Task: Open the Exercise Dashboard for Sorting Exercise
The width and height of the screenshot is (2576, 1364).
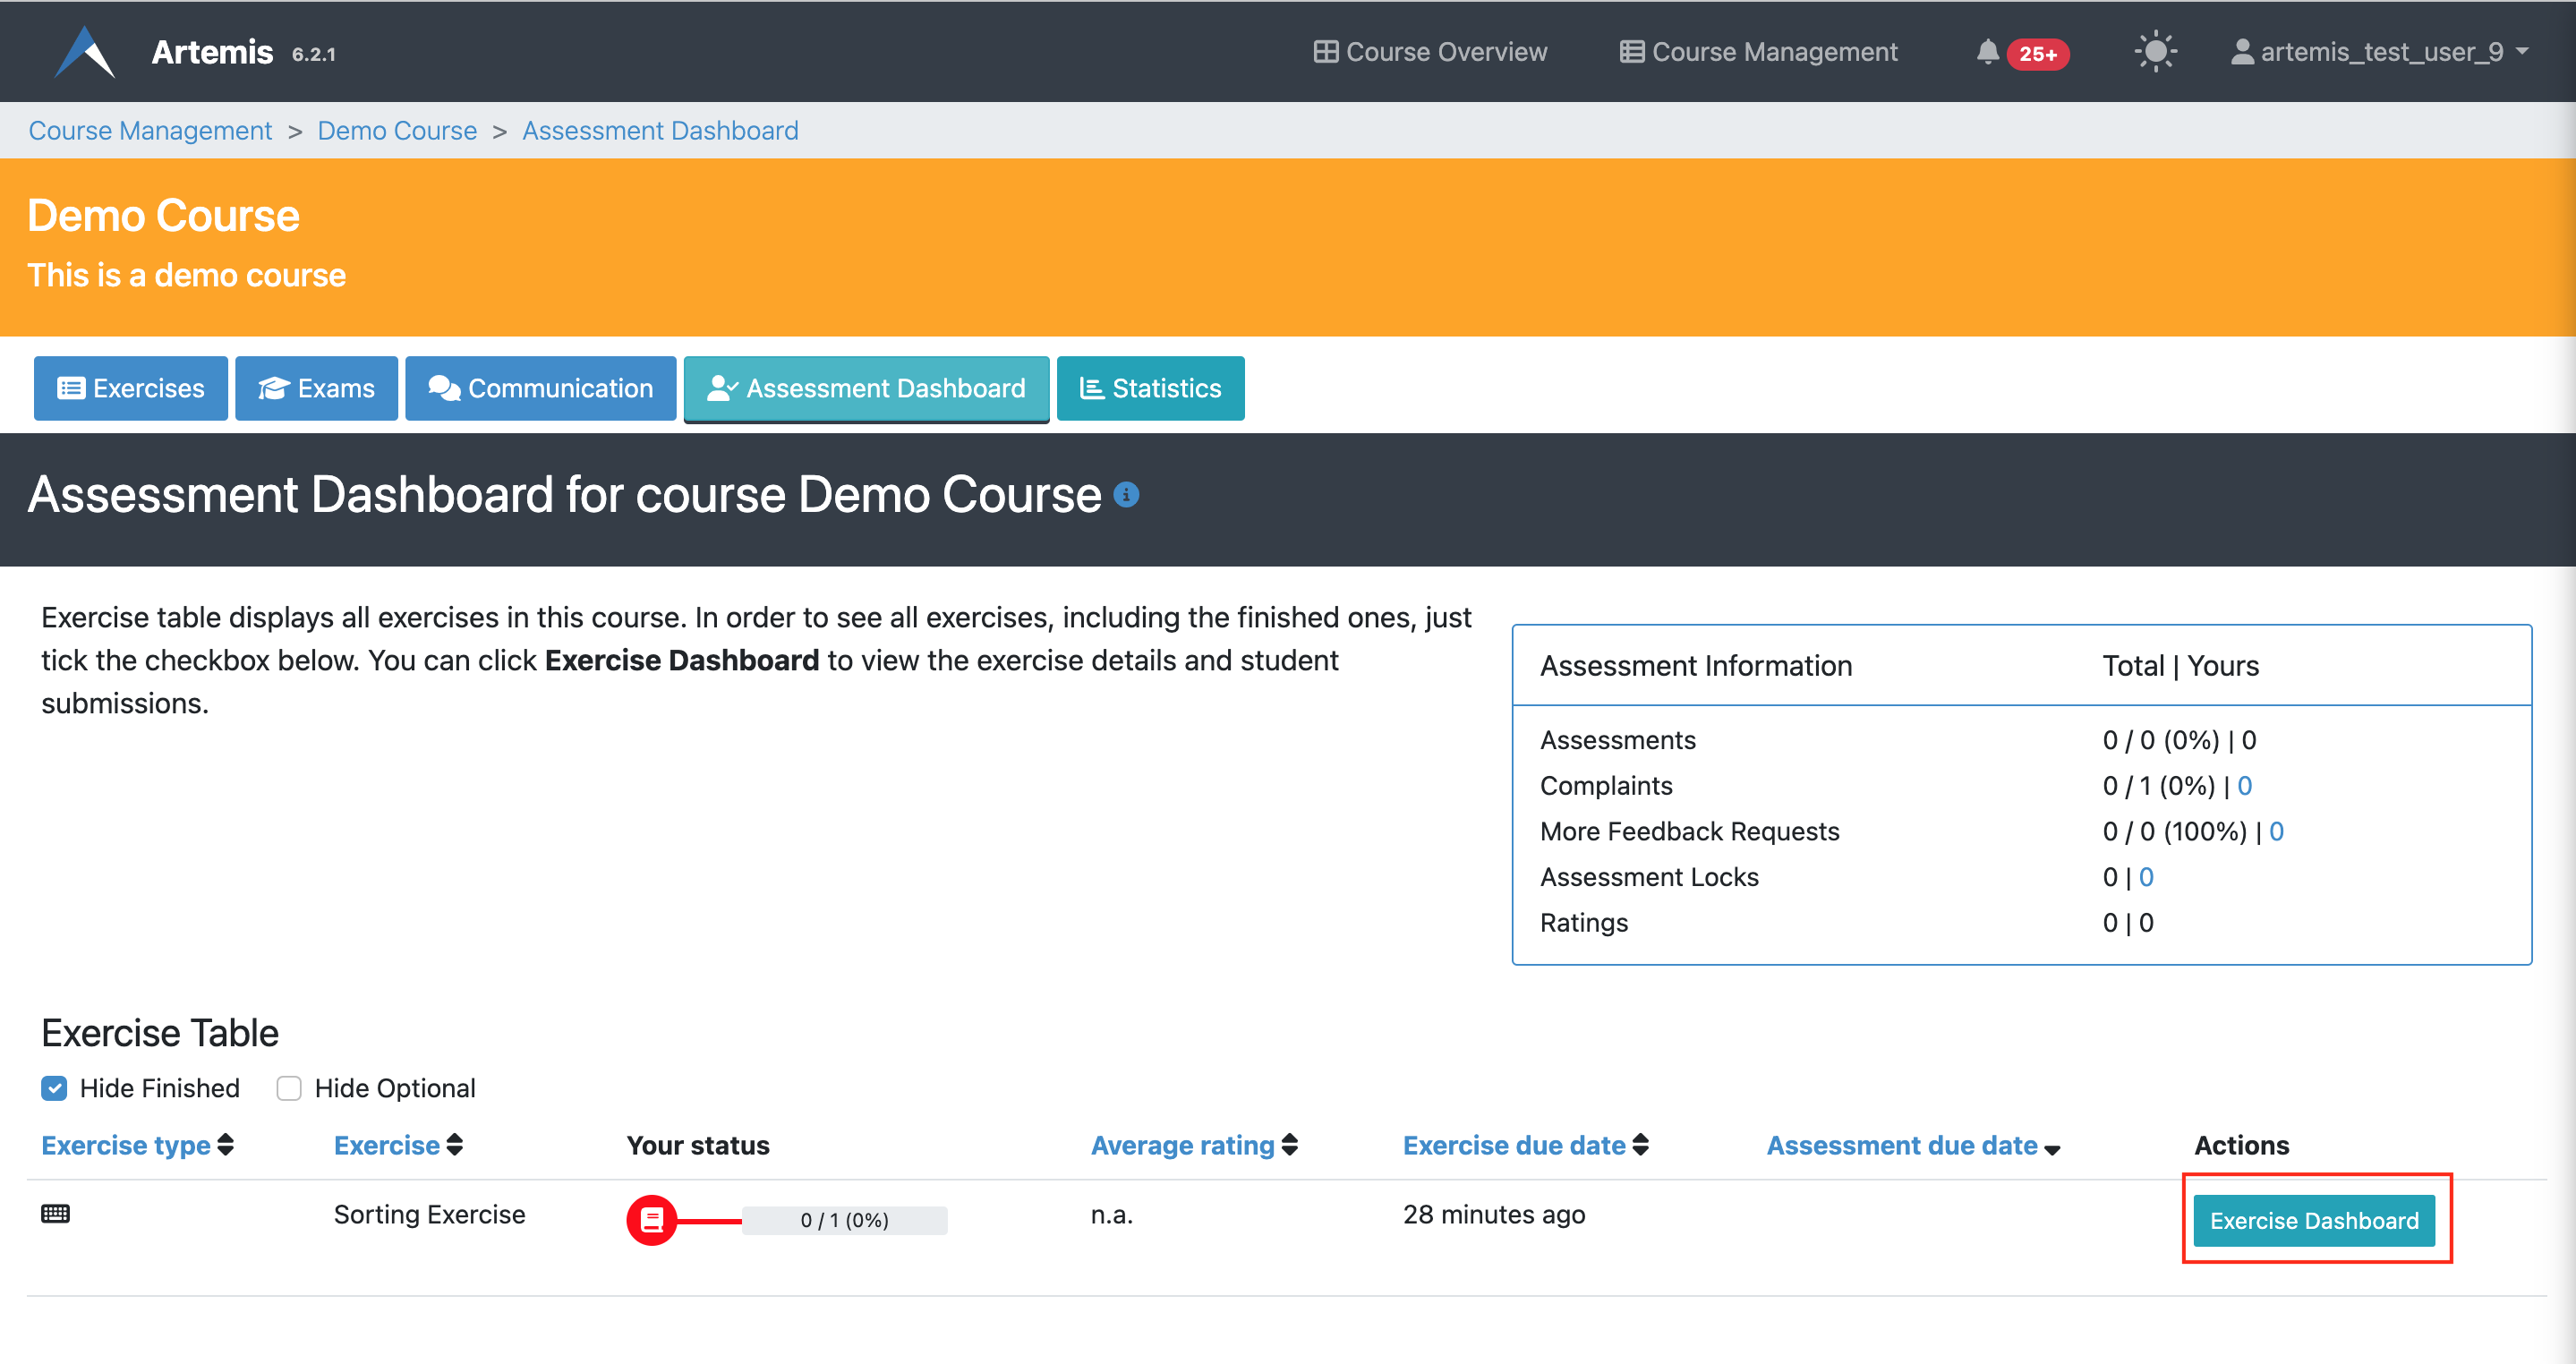Action: pyautogui.click(x=2314, y=1220)
